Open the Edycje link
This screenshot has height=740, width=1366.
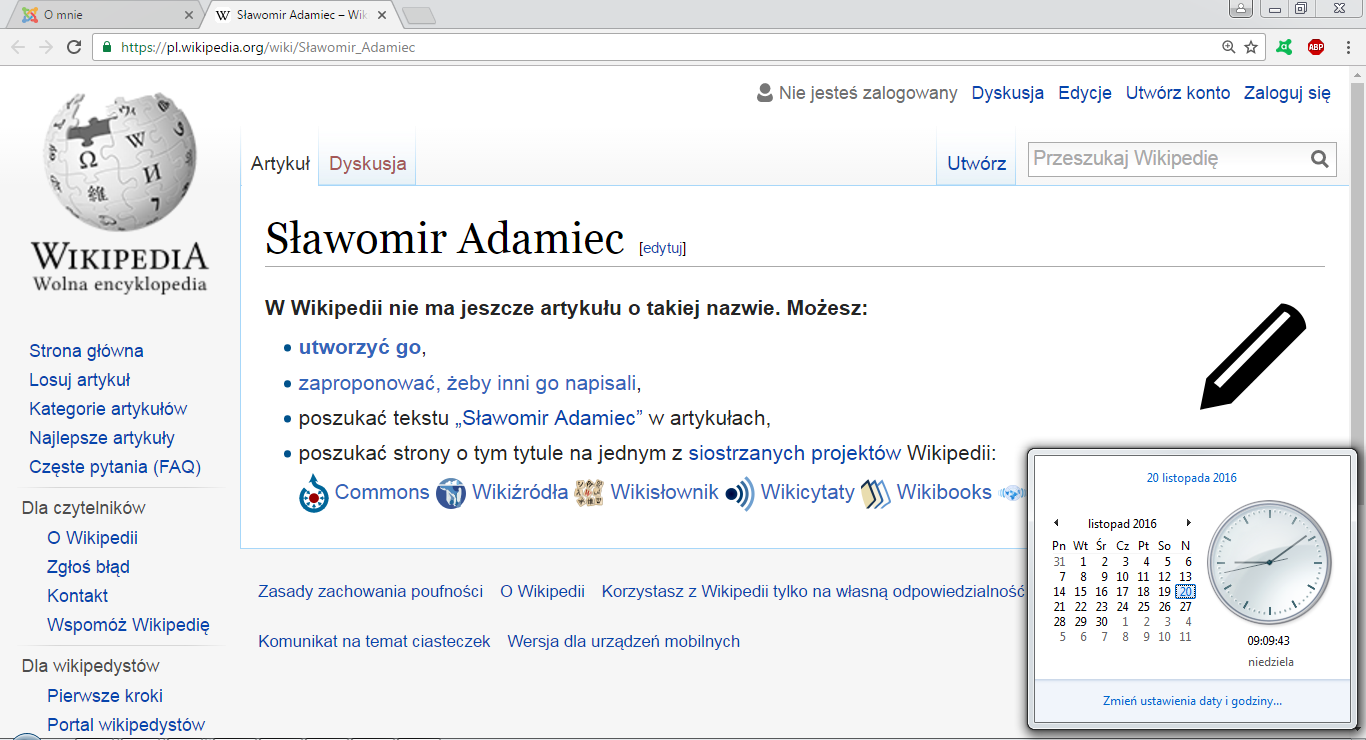(1085, 93)
